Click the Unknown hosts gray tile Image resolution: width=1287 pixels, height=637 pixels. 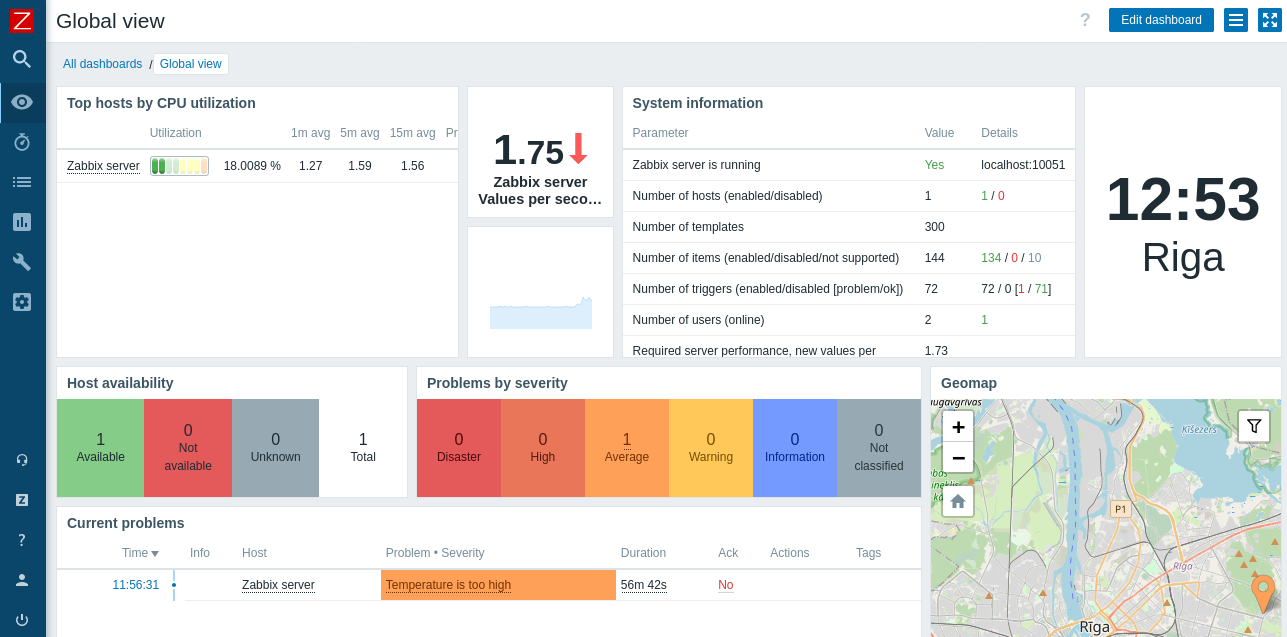coord(275,448)
